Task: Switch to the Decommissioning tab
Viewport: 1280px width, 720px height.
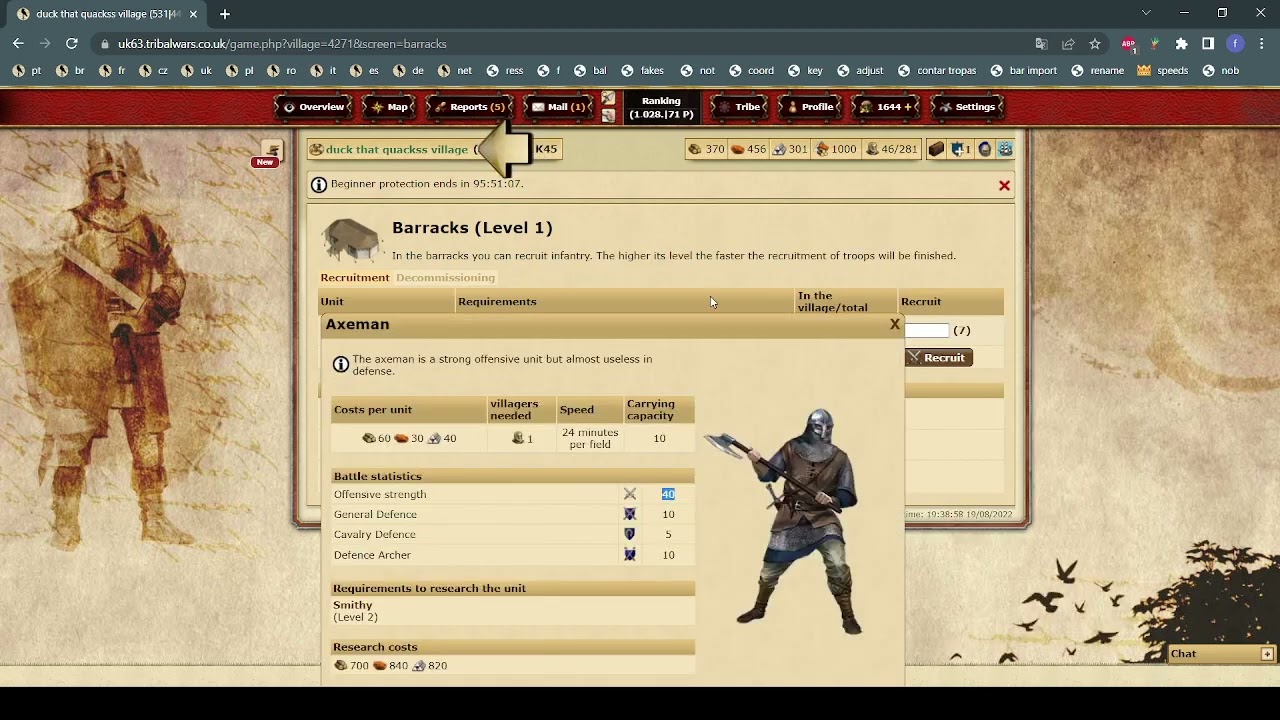Action: [x=445, y=278]
